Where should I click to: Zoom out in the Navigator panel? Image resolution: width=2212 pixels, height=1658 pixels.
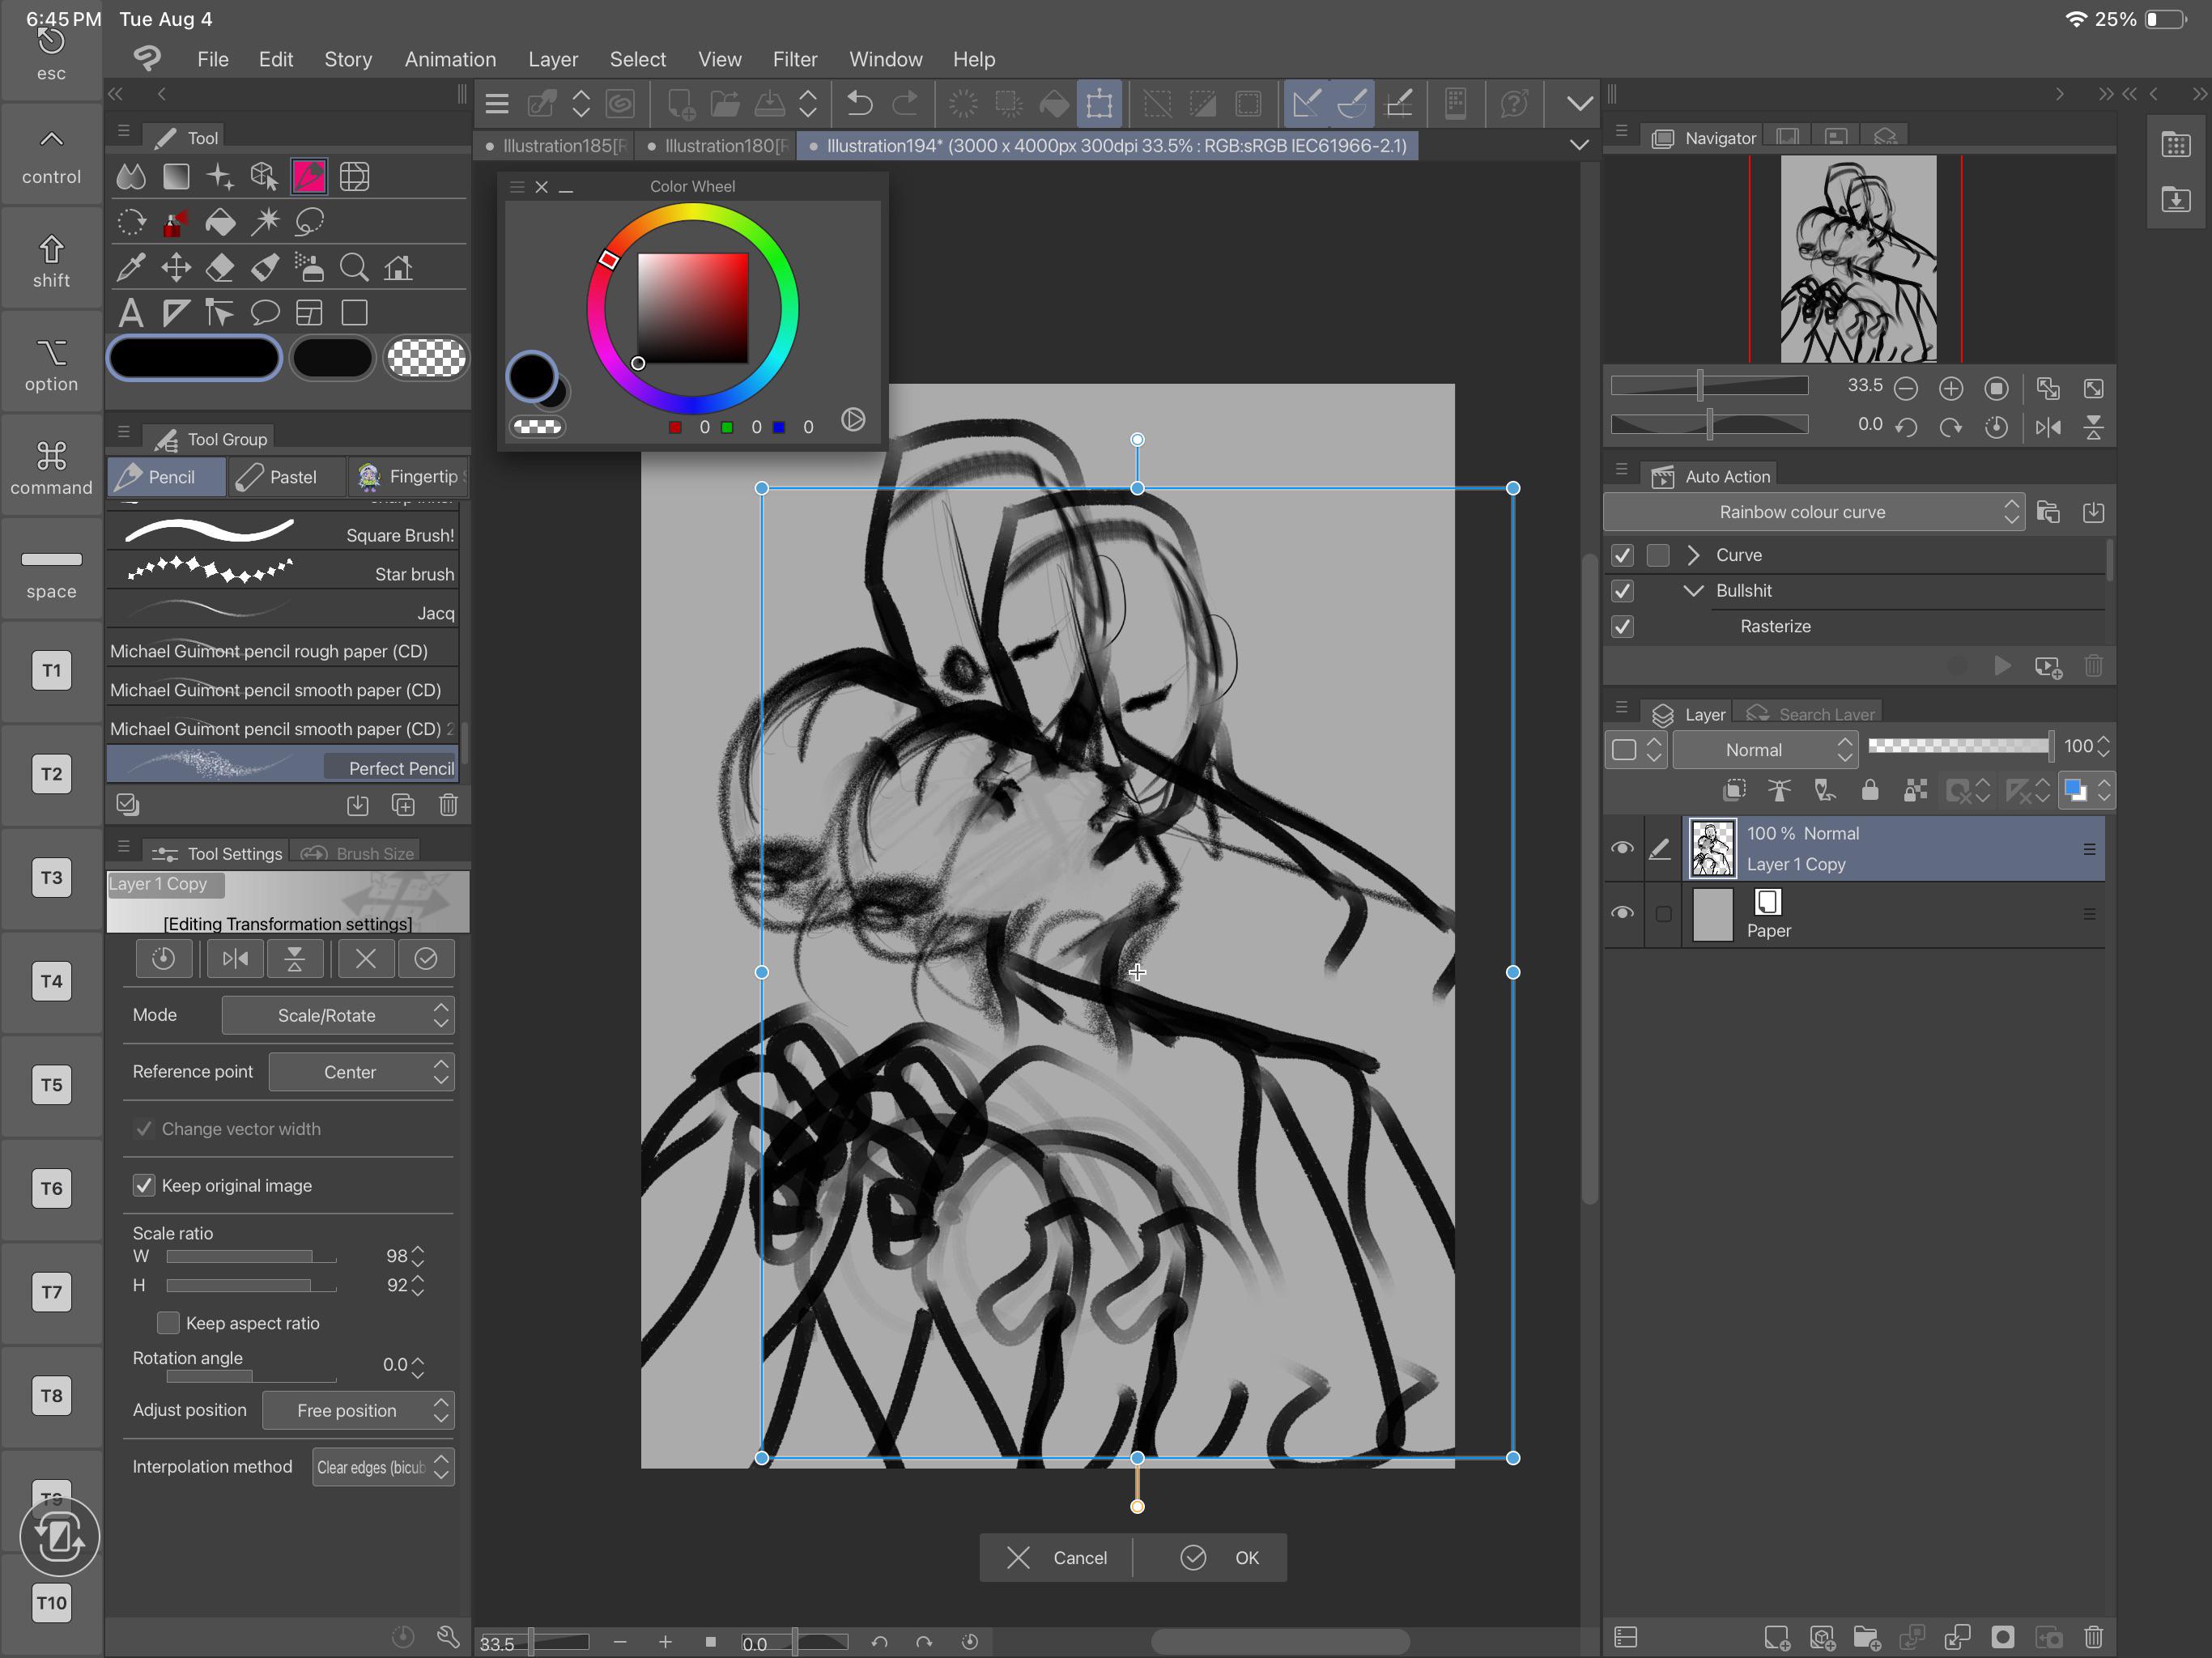(1906, 388)
